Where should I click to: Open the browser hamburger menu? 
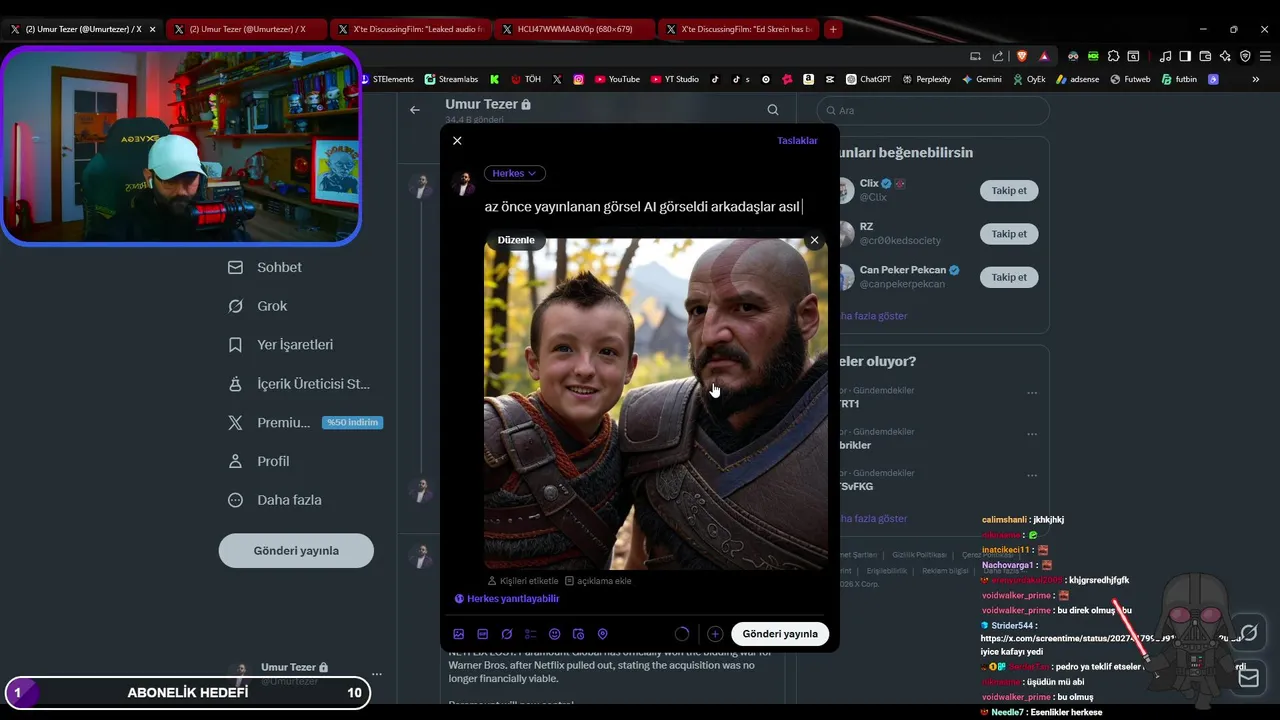coord(1264,56)
